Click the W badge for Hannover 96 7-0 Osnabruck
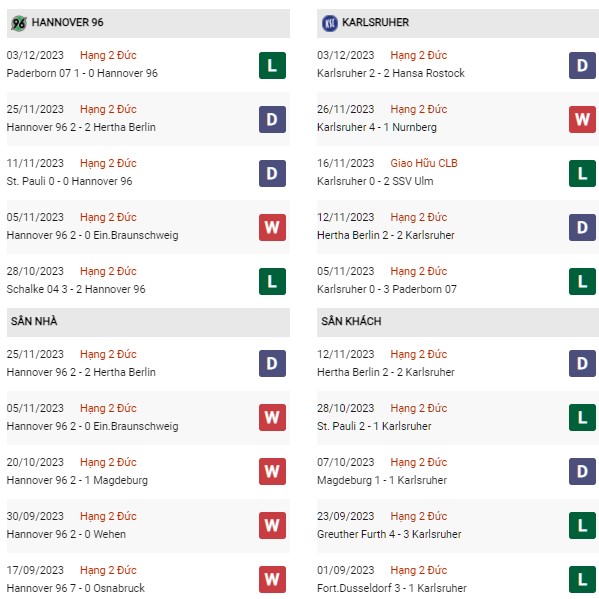The width and height of the screenshot is (599, 599). (x=272, y=580)
